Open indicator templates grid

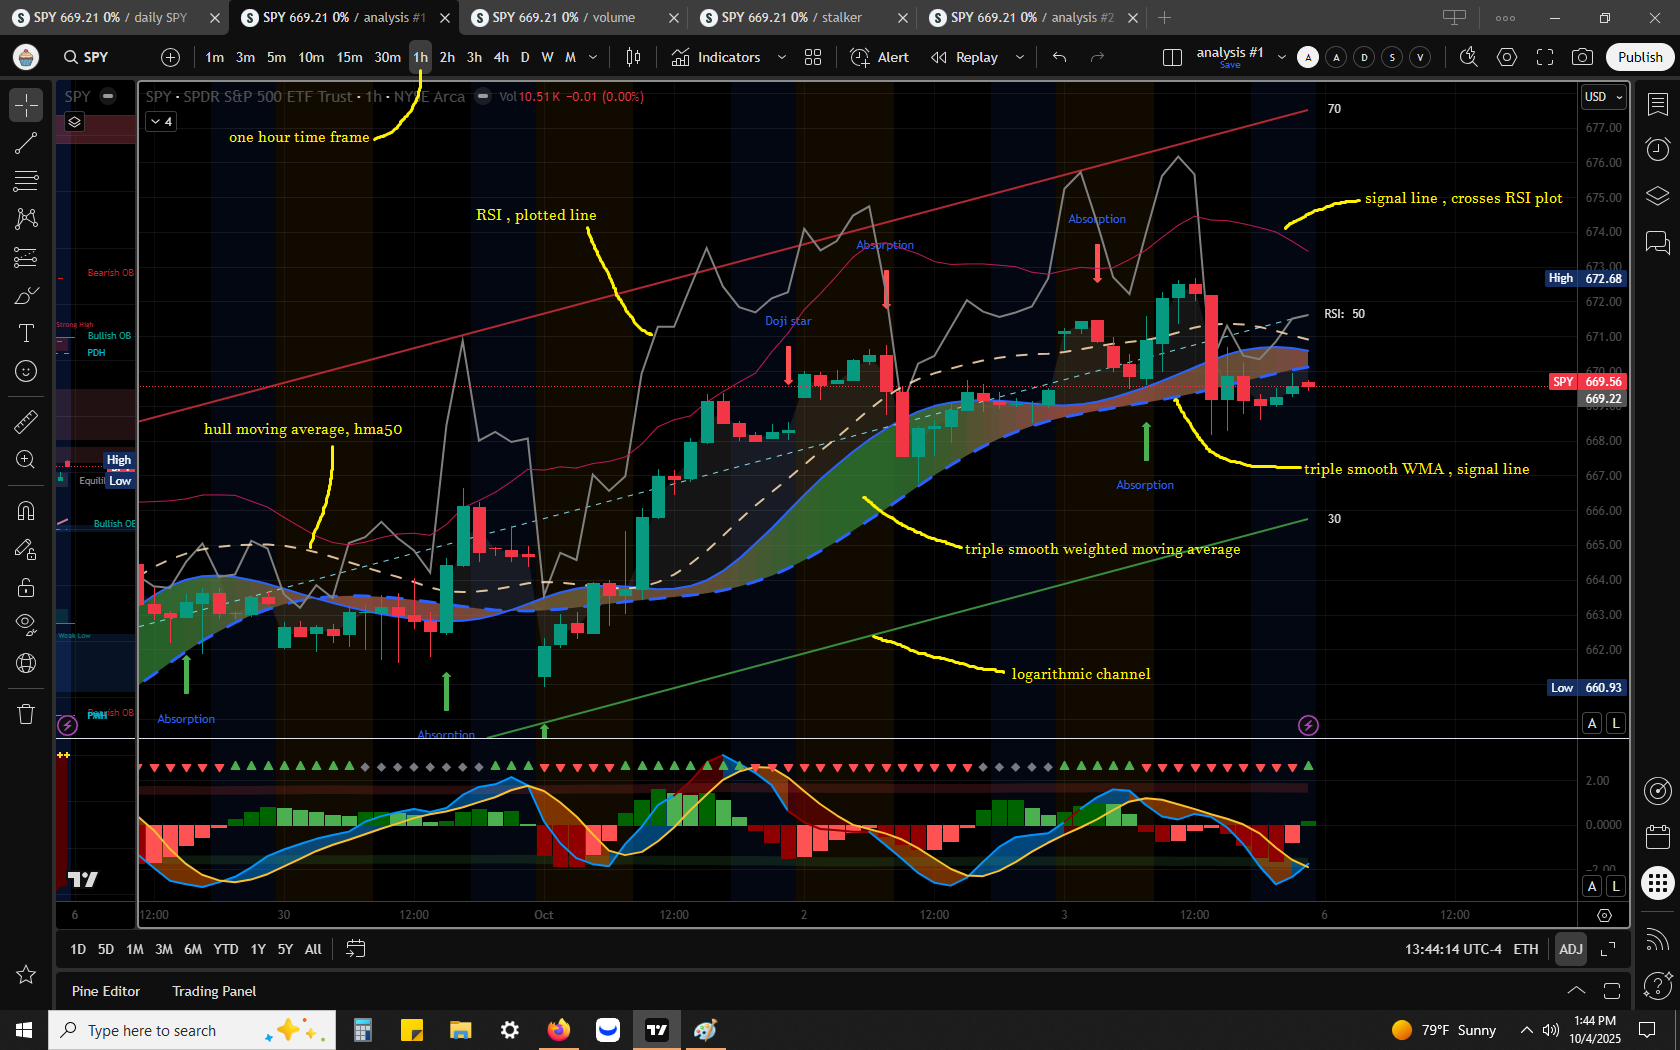point(813,57)
